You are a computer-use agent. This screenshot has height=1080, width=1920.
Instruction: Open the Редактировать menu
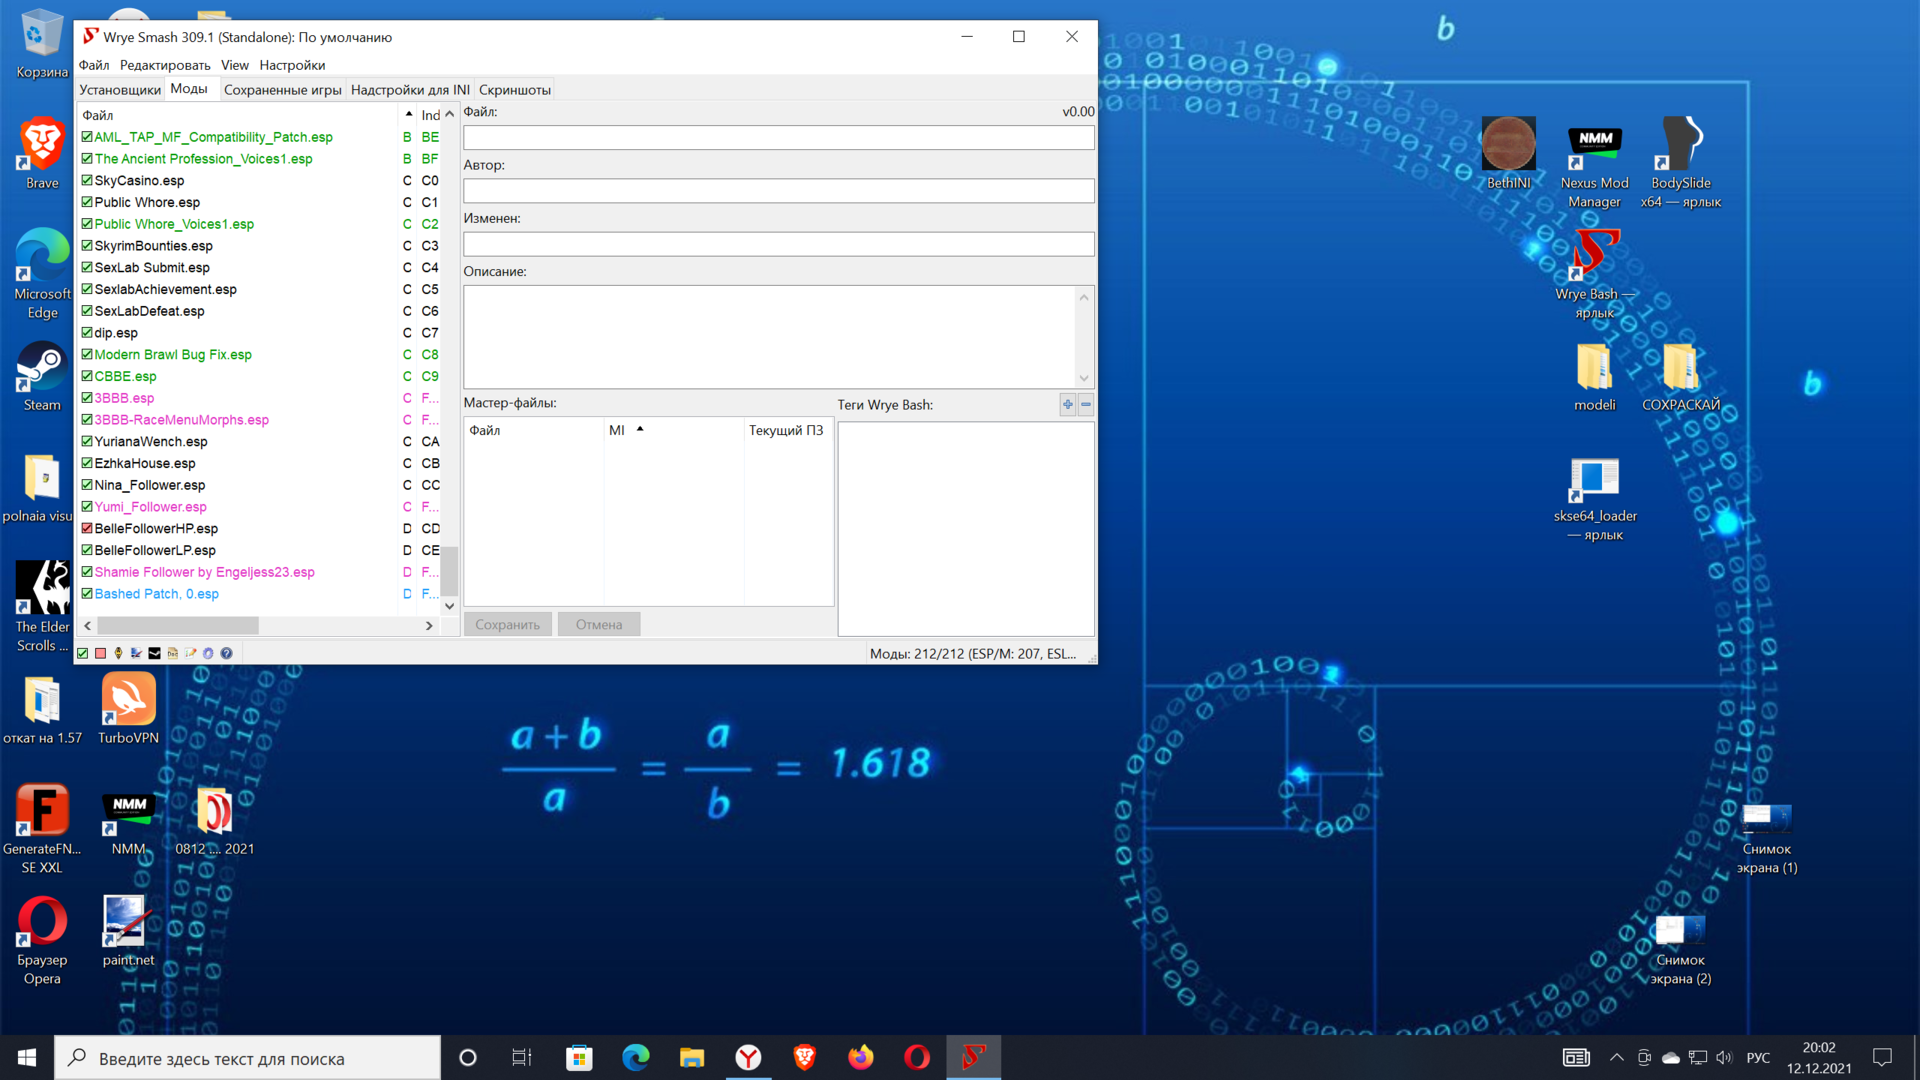point(165,65)
